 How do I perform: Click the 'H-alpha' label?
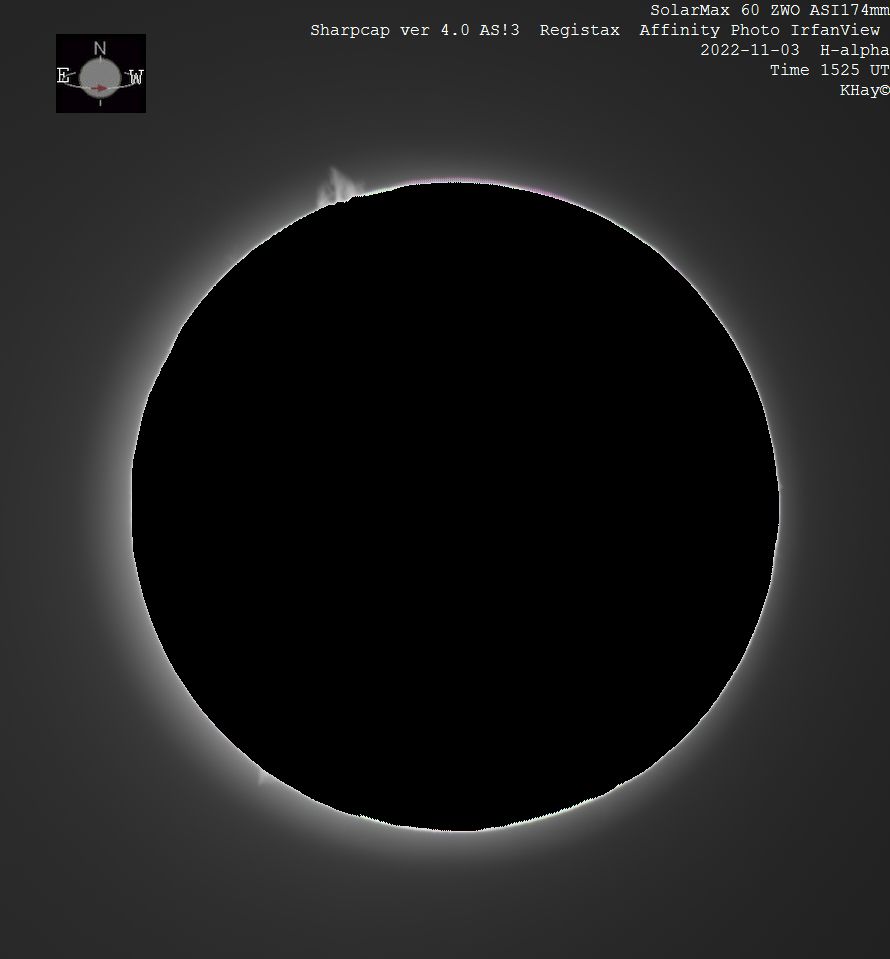[853, 50]
